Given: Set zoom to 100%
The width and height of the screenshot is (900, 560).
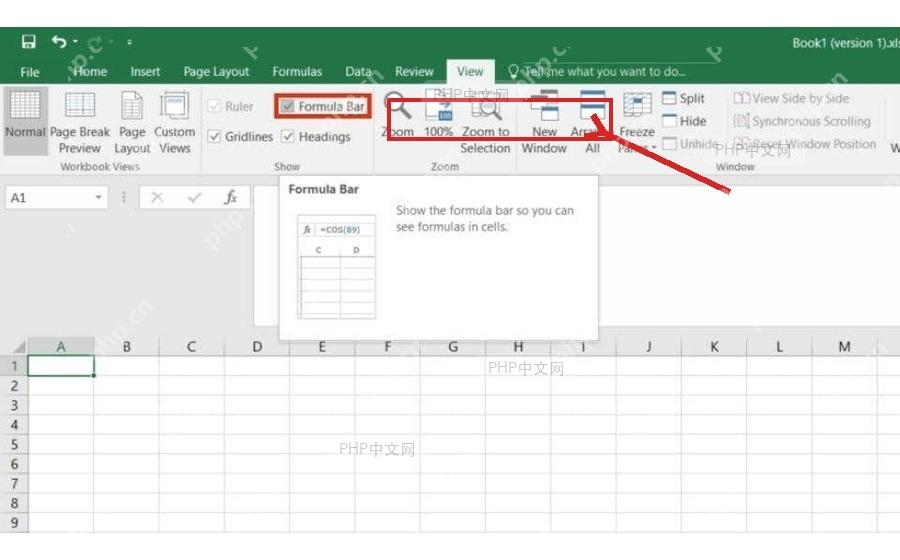Looking at the screenshot, I should tap(439, 115).
